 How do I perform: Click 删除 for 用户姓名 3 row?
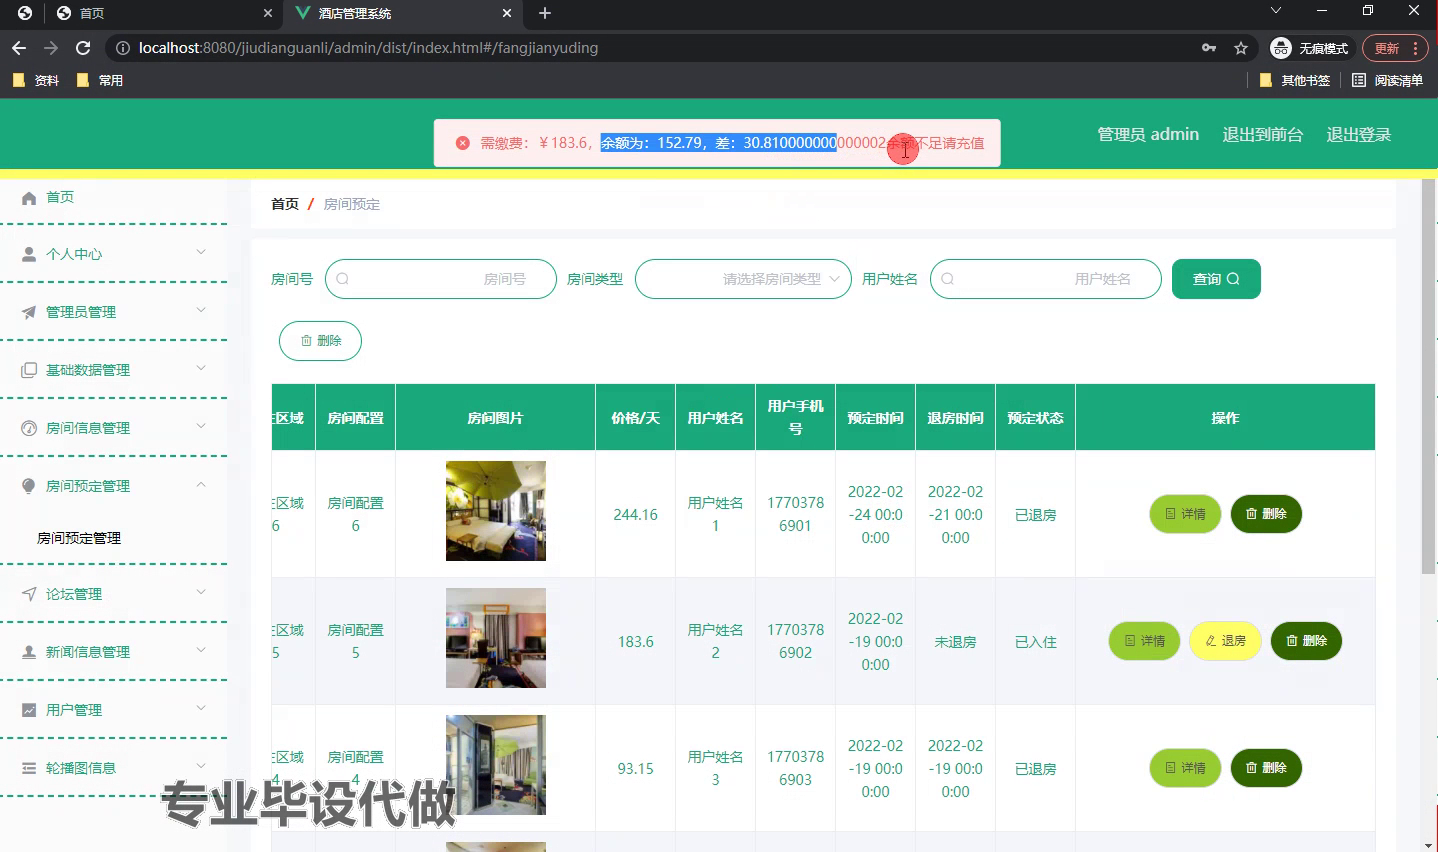click(x=1266, y=768)
